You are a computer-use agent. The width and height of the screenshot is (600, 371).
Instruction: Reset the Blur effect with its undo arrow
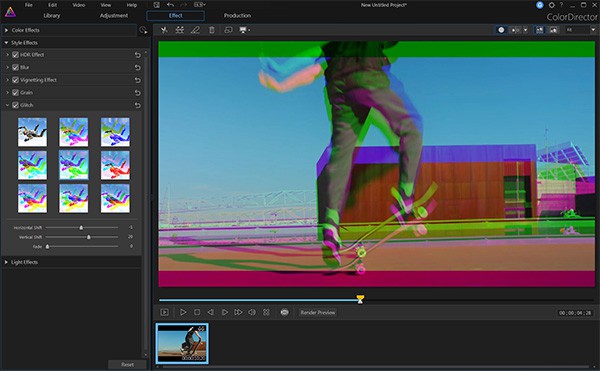tap(137, 68)
